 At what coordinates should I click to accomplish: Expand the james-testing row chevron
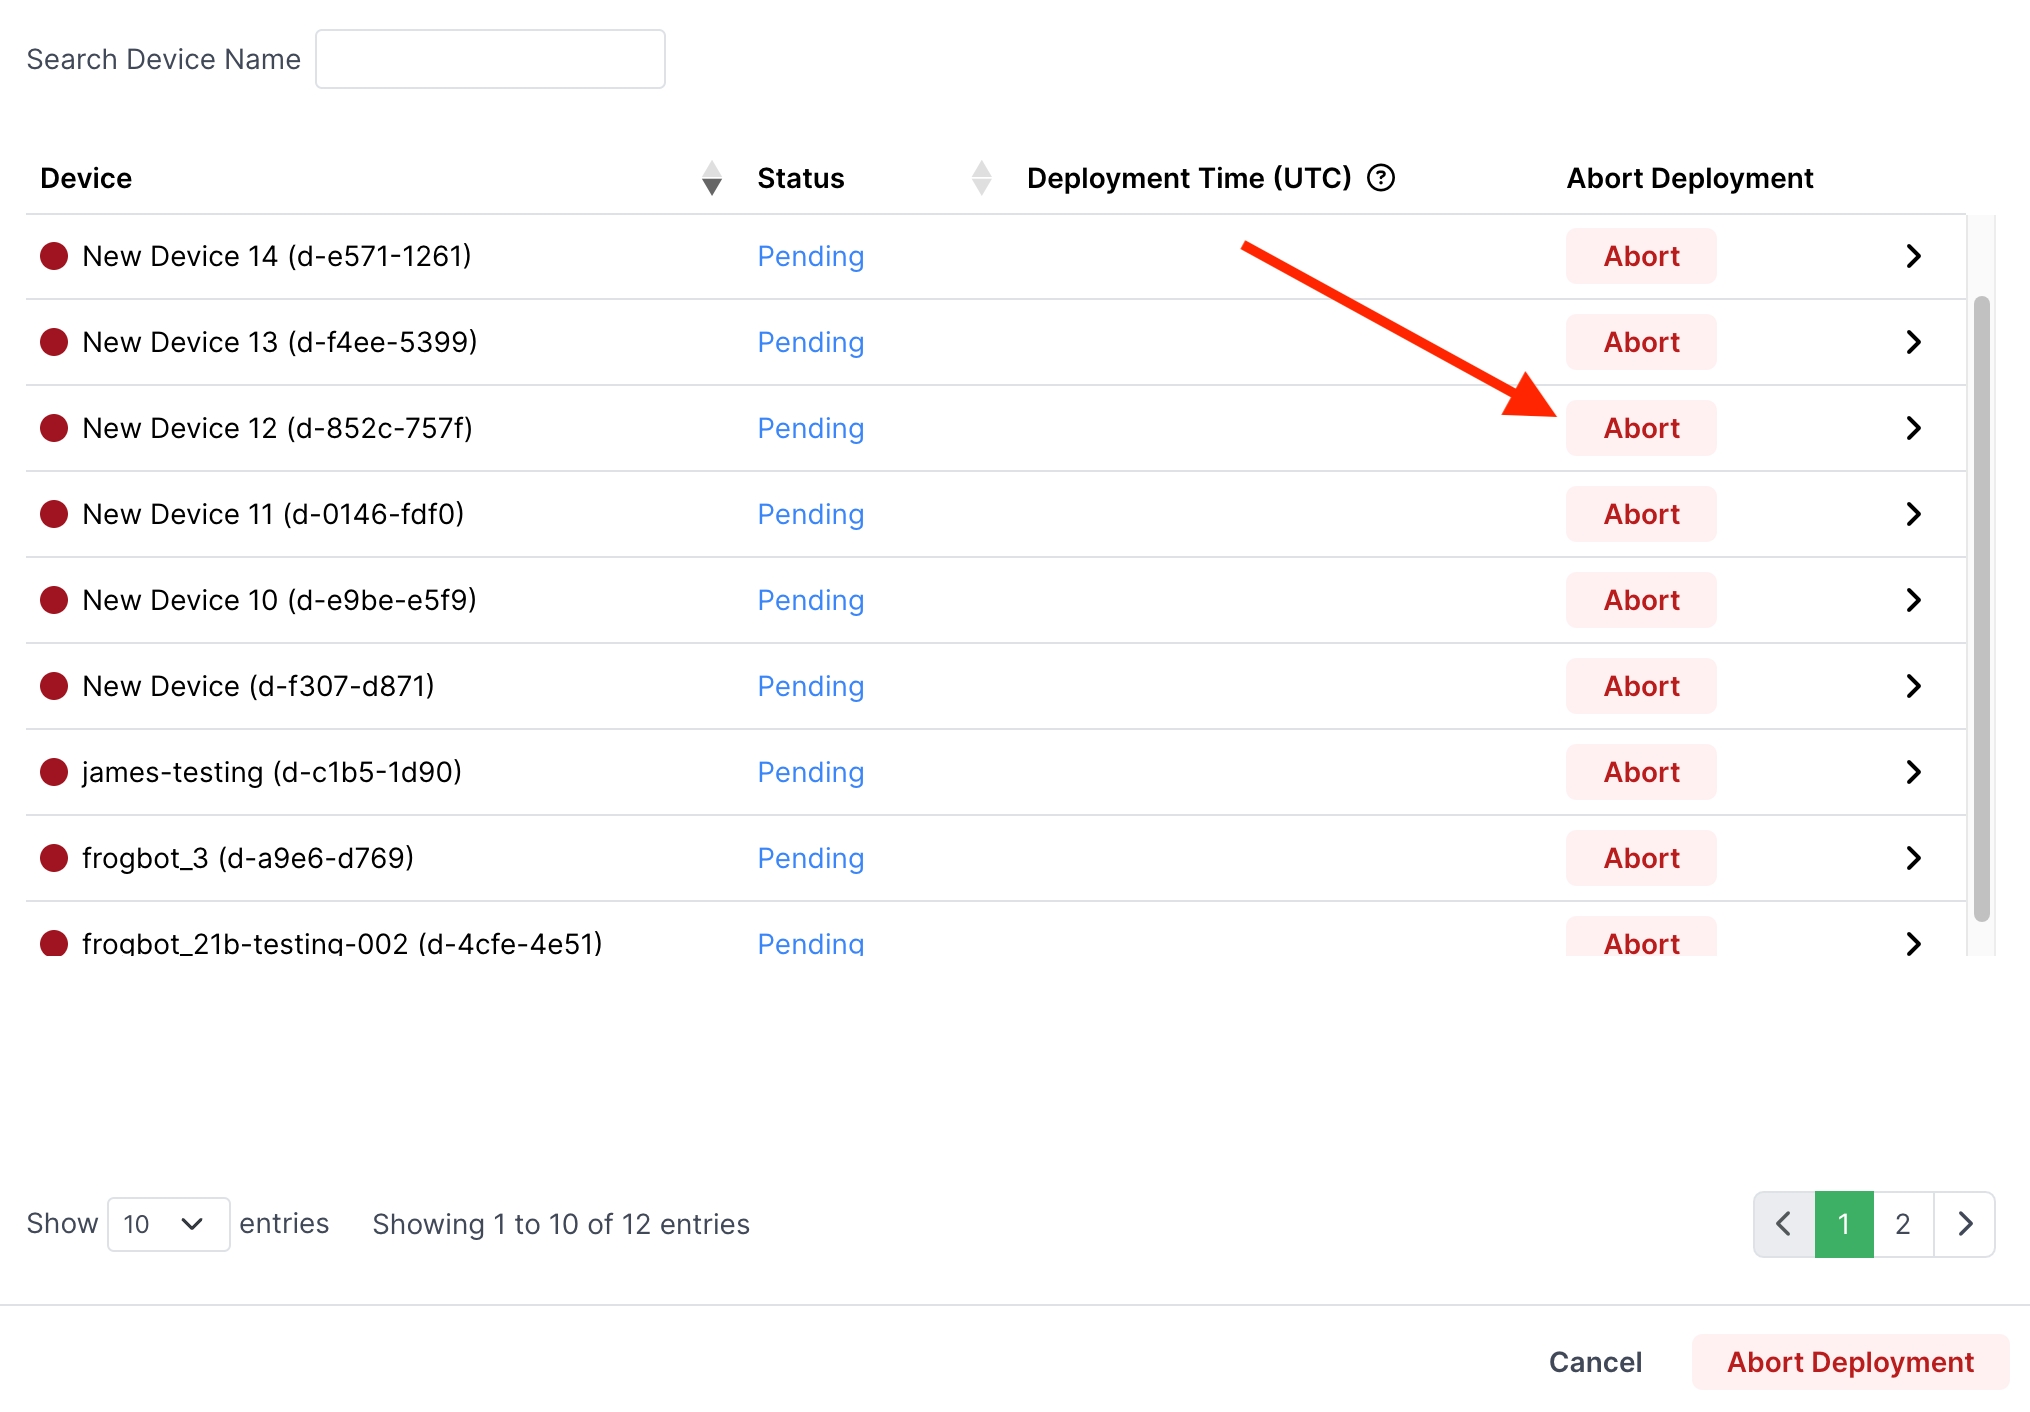(x=1912, y=772)
